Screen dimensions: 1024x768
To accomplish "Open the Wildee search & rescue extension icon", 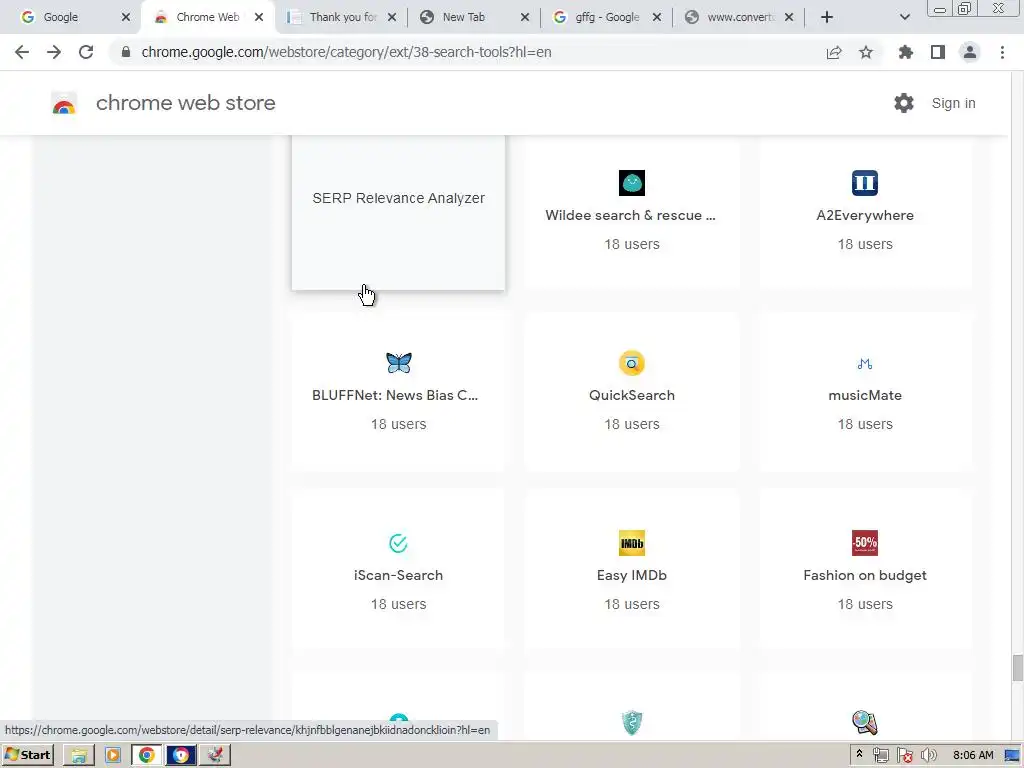I will [632, 183].
